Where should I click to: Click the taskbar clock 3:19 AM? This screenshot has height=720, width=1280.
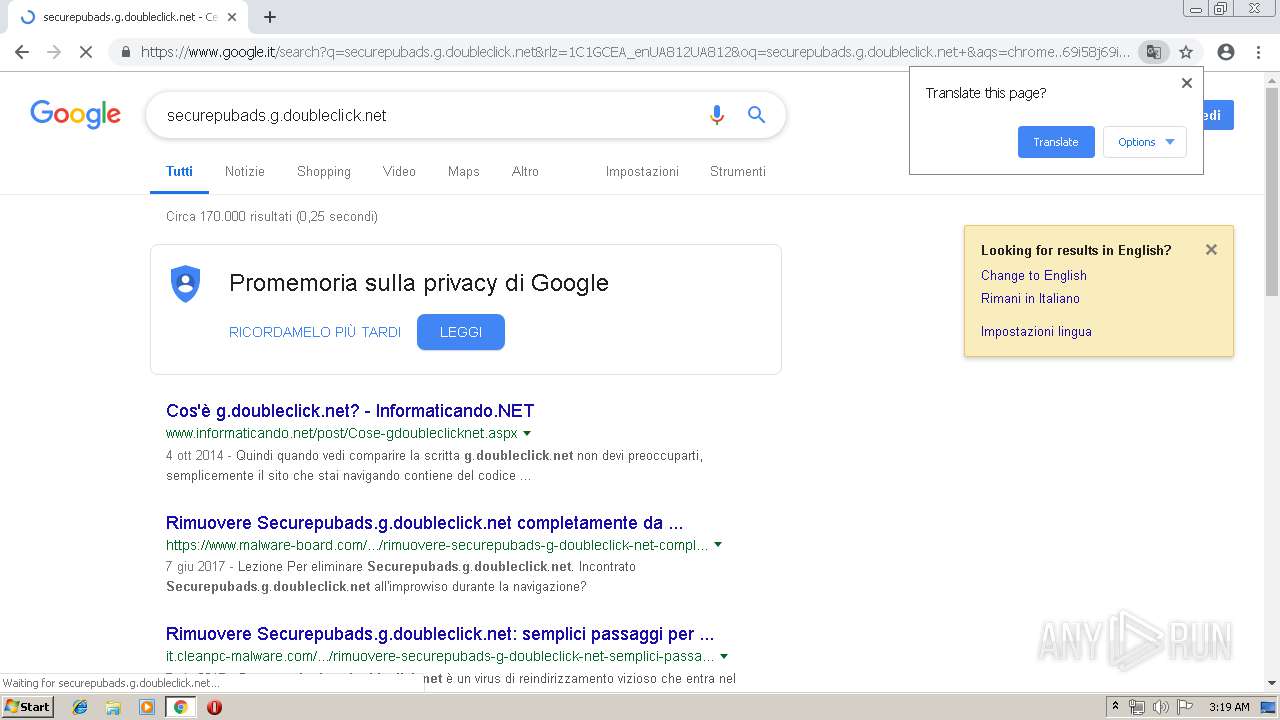1229,707
